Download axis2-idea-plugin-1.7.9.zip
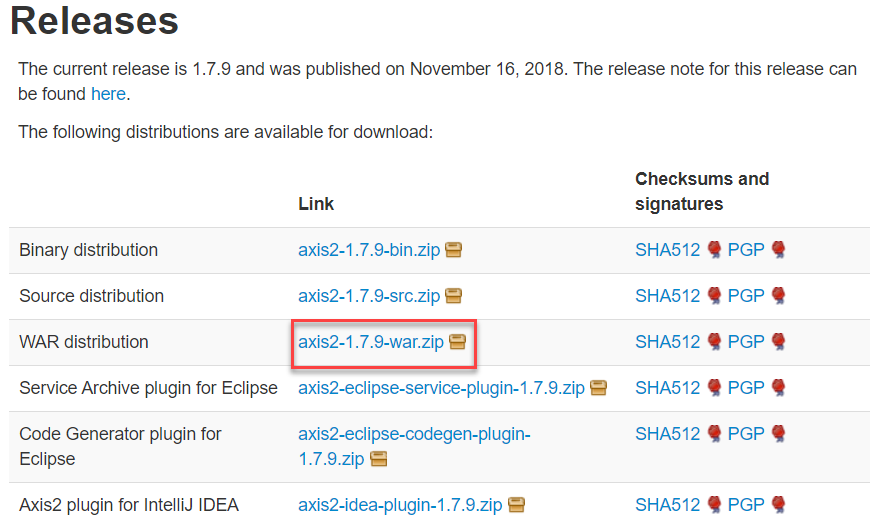The width and height of the screenshot is (872, 525). (x=400, y=505)
